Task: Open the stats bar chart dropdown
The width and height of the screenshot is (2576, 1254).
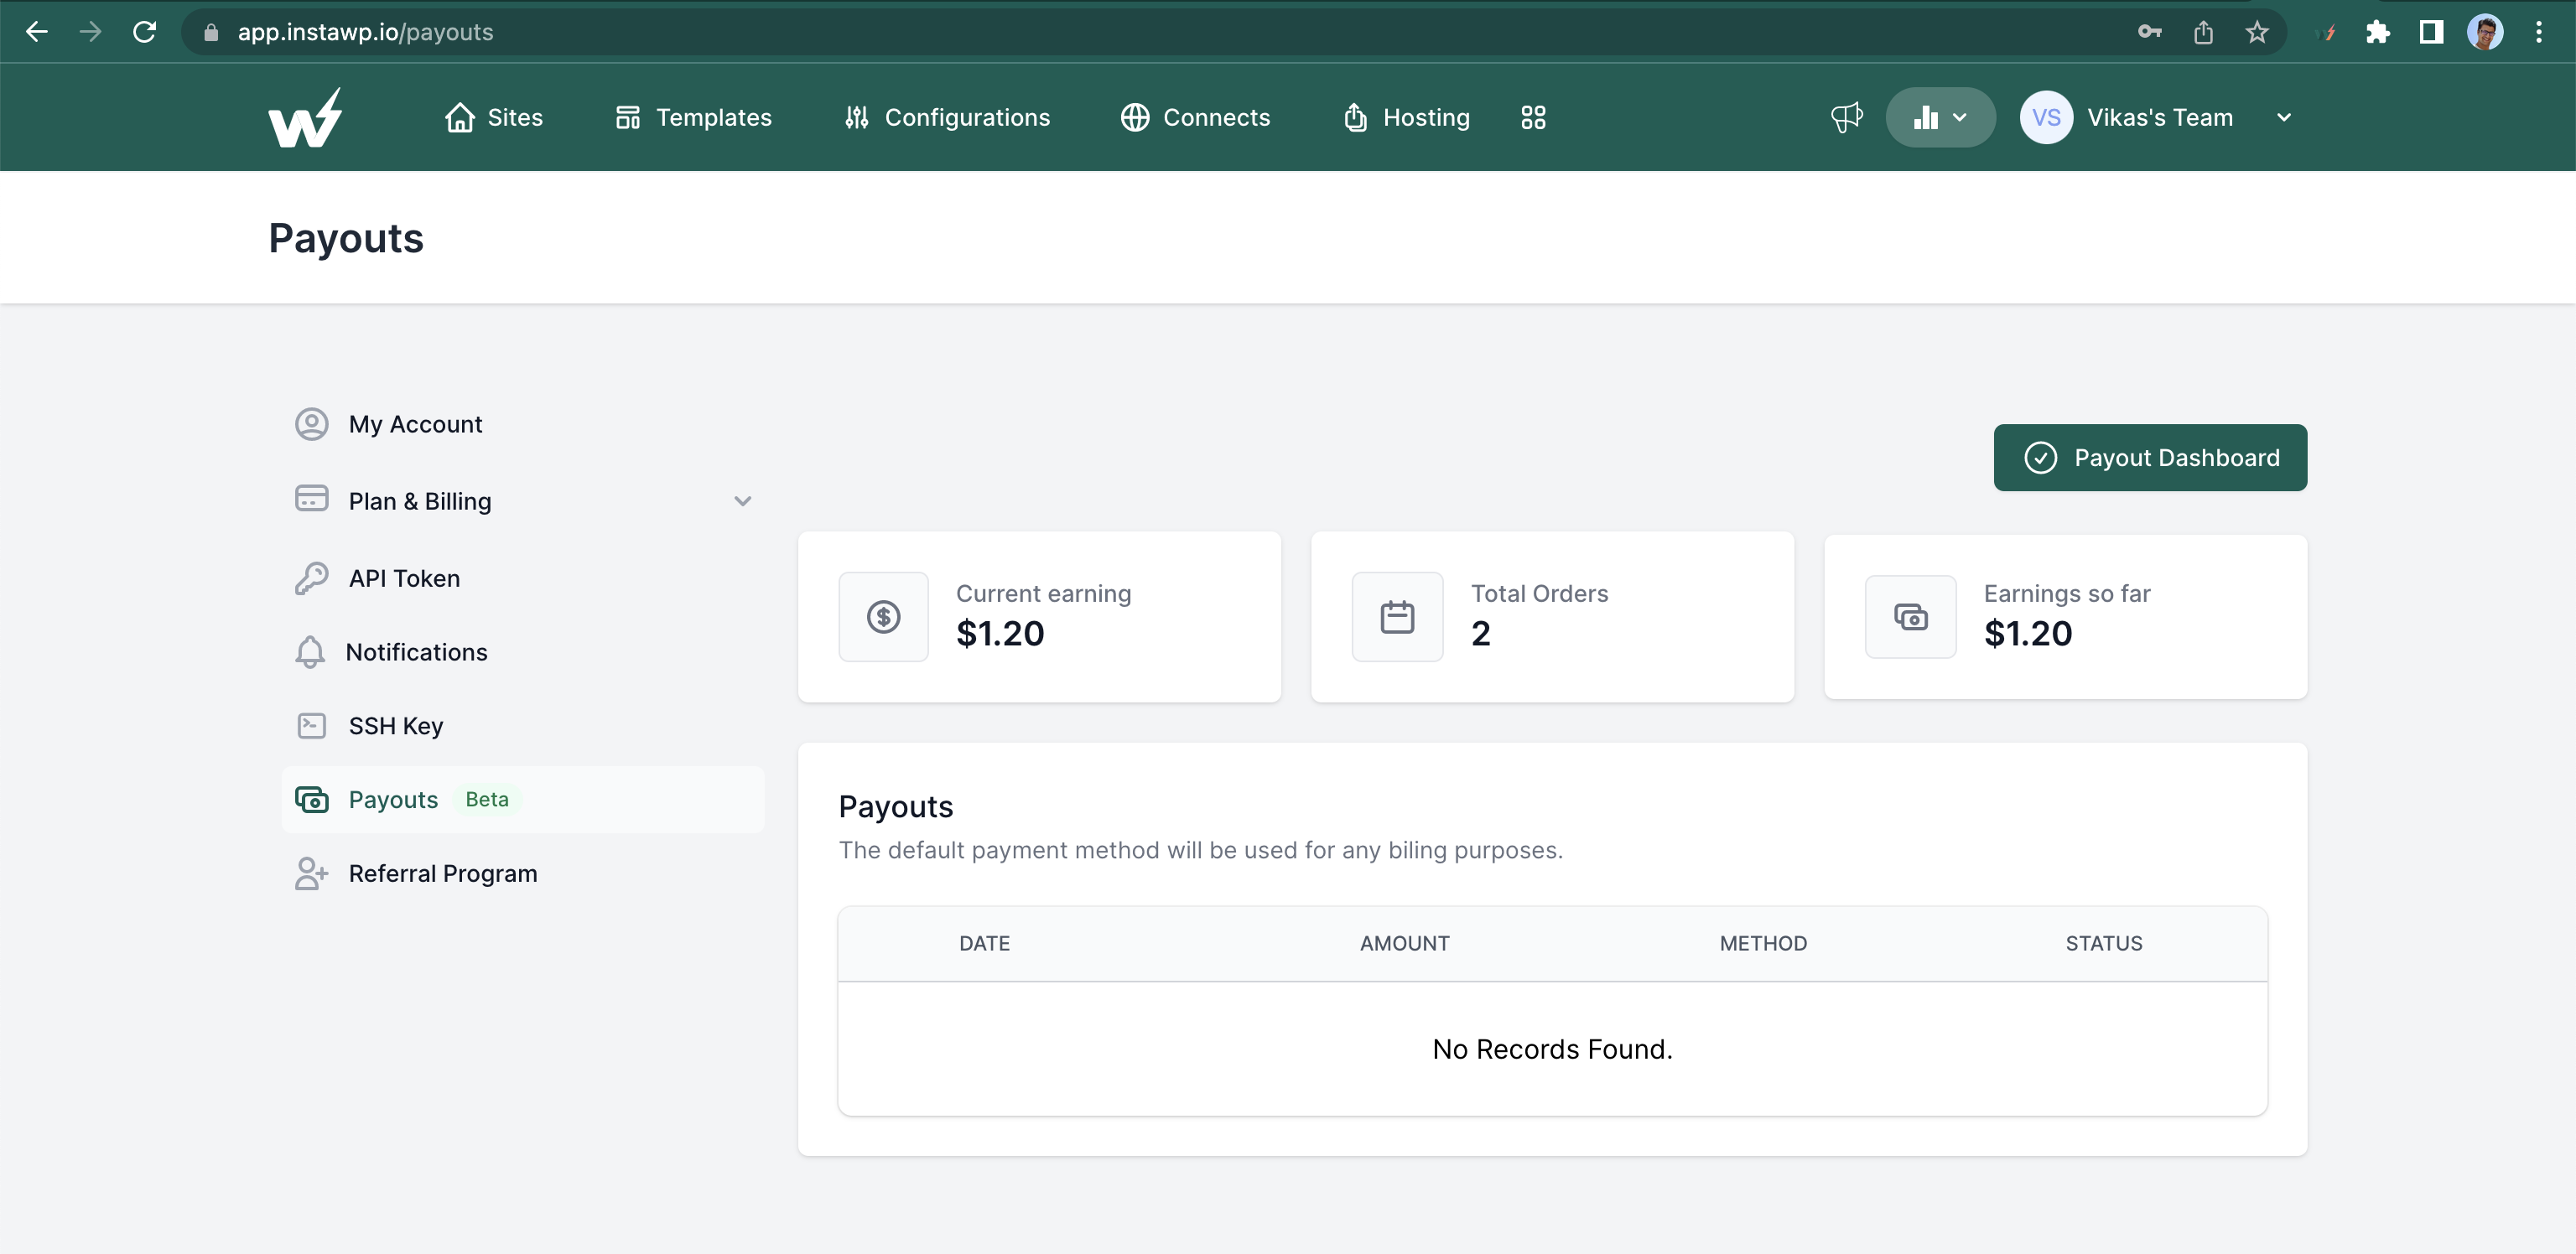Action: [x=1939, y=118]
